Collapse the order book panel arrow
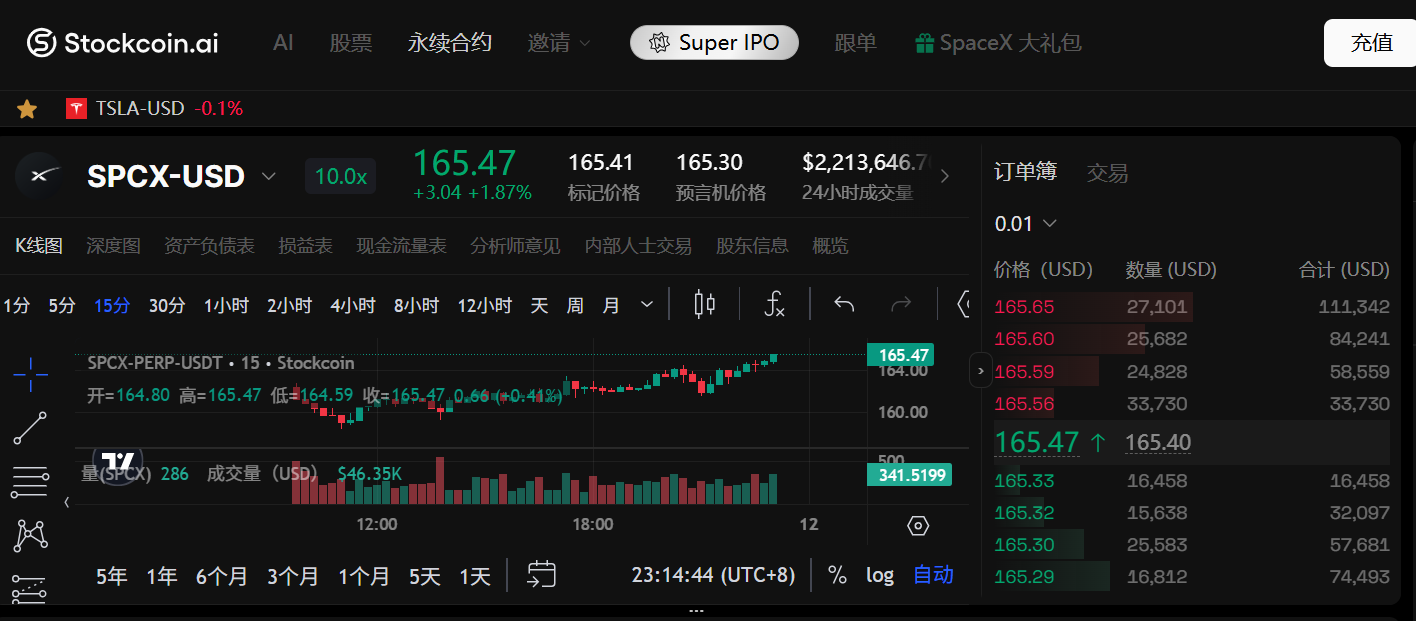Screen dimensions: 1416x621 (980, 370)
